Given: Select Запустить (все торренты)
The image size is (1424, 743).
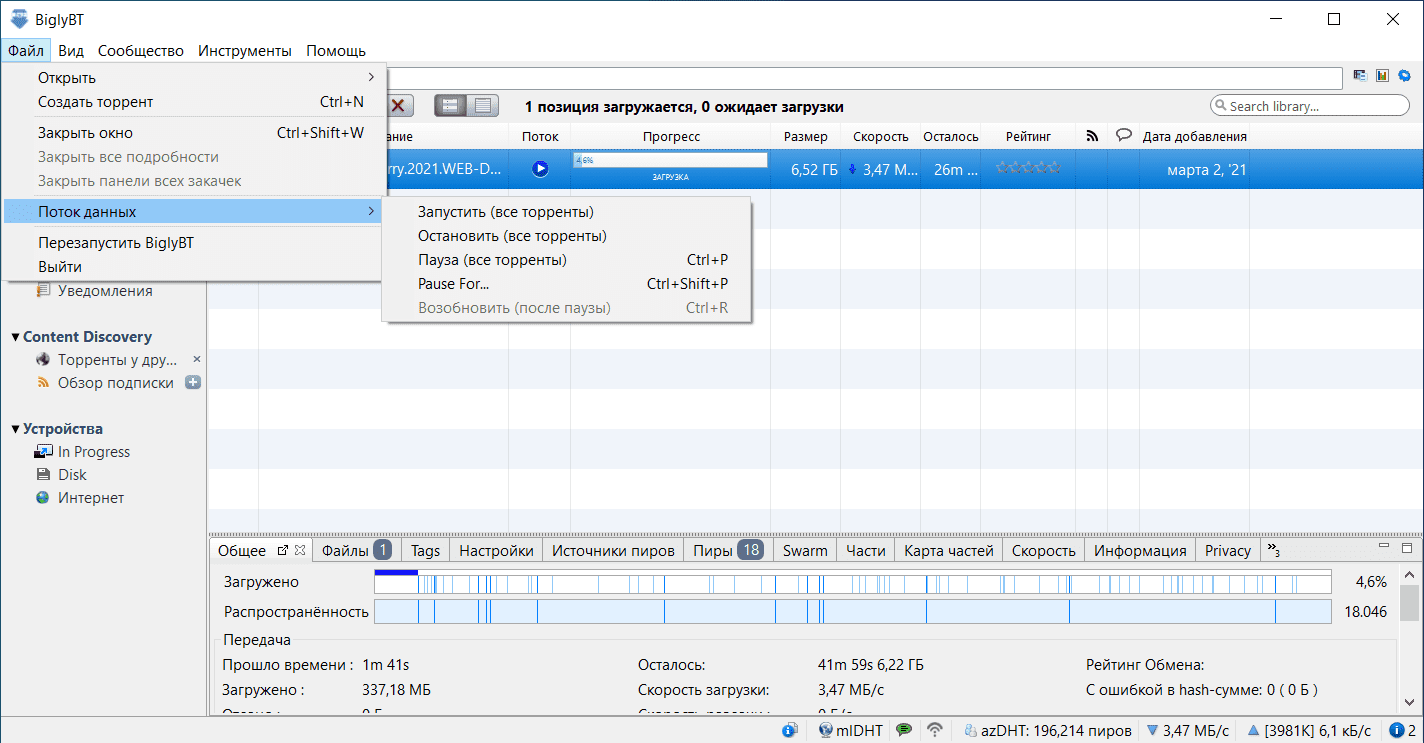Looking at the screenshot, I should pyautogui.click(x=567, y=212).
